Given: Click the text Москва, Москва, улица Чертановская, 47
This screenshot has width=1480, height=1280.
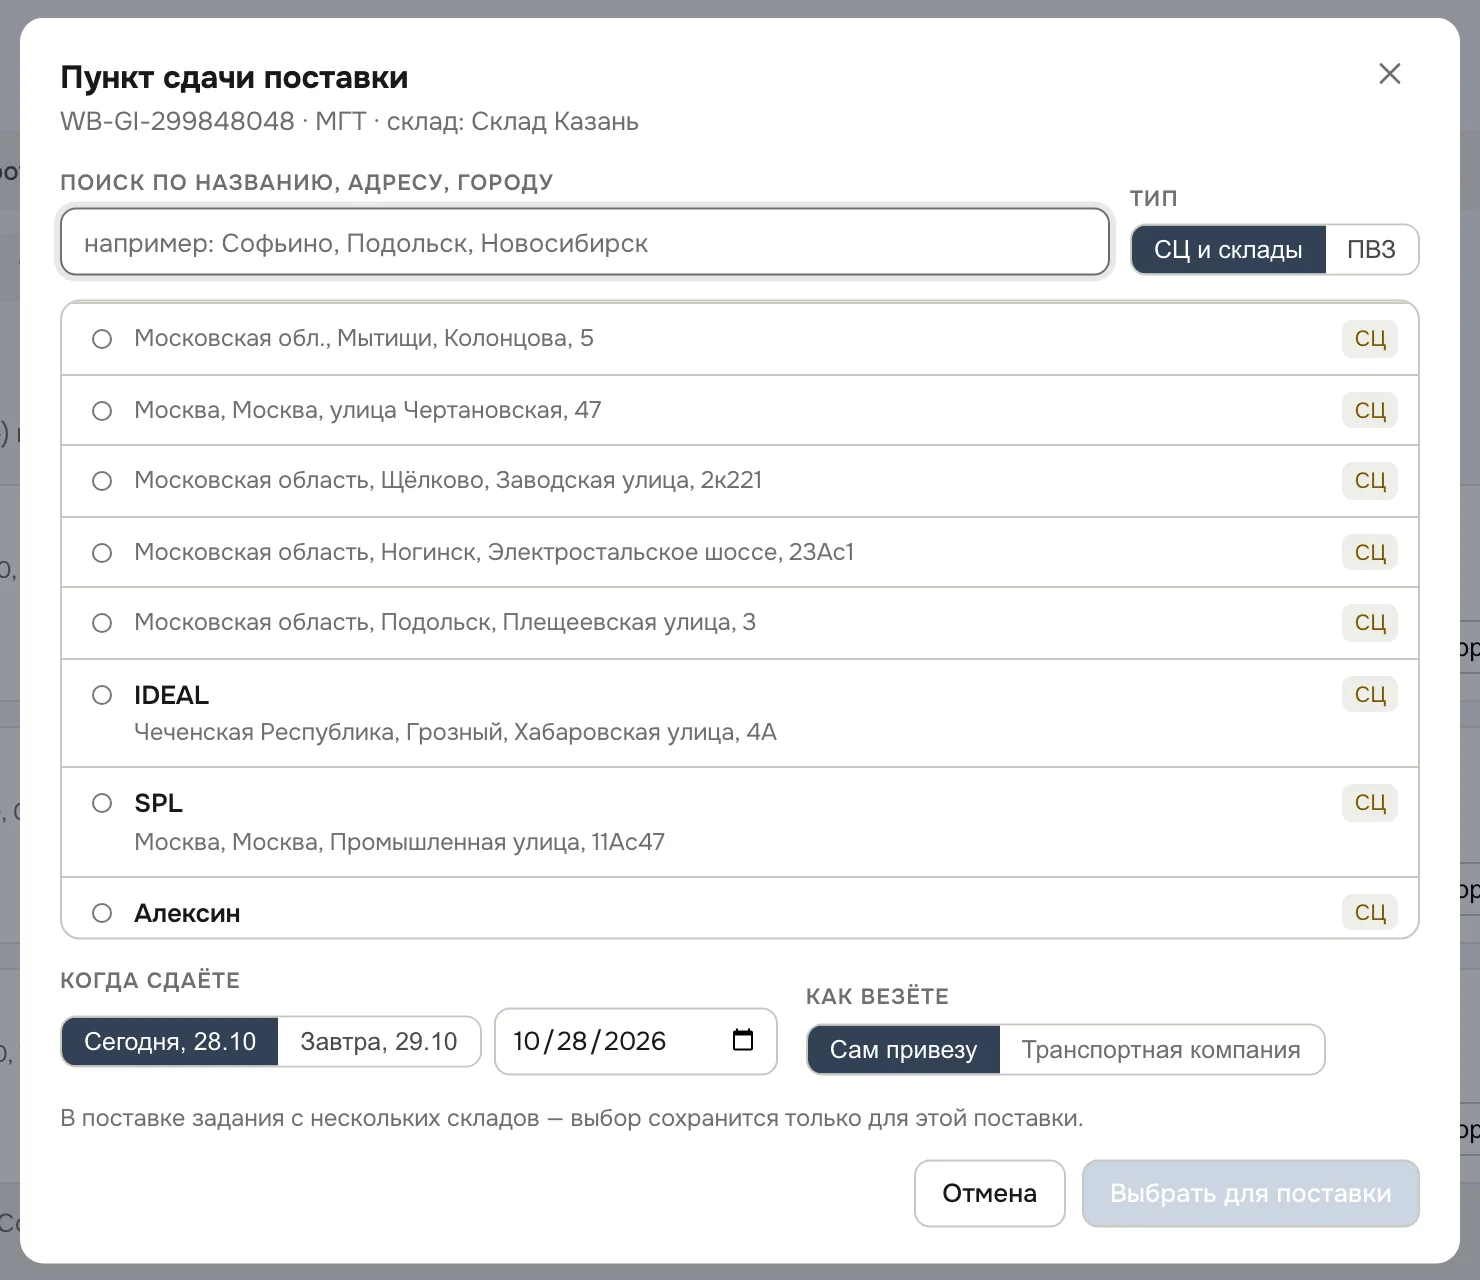Looking at the screenshot, I should pos(368,410).
